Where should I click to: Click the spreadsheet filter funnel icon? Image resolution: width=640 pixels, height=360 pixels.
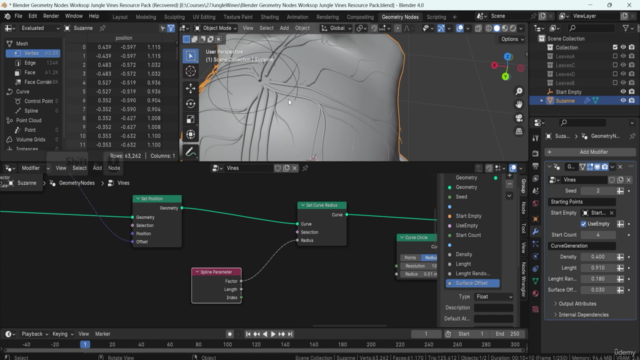[171, 28]
